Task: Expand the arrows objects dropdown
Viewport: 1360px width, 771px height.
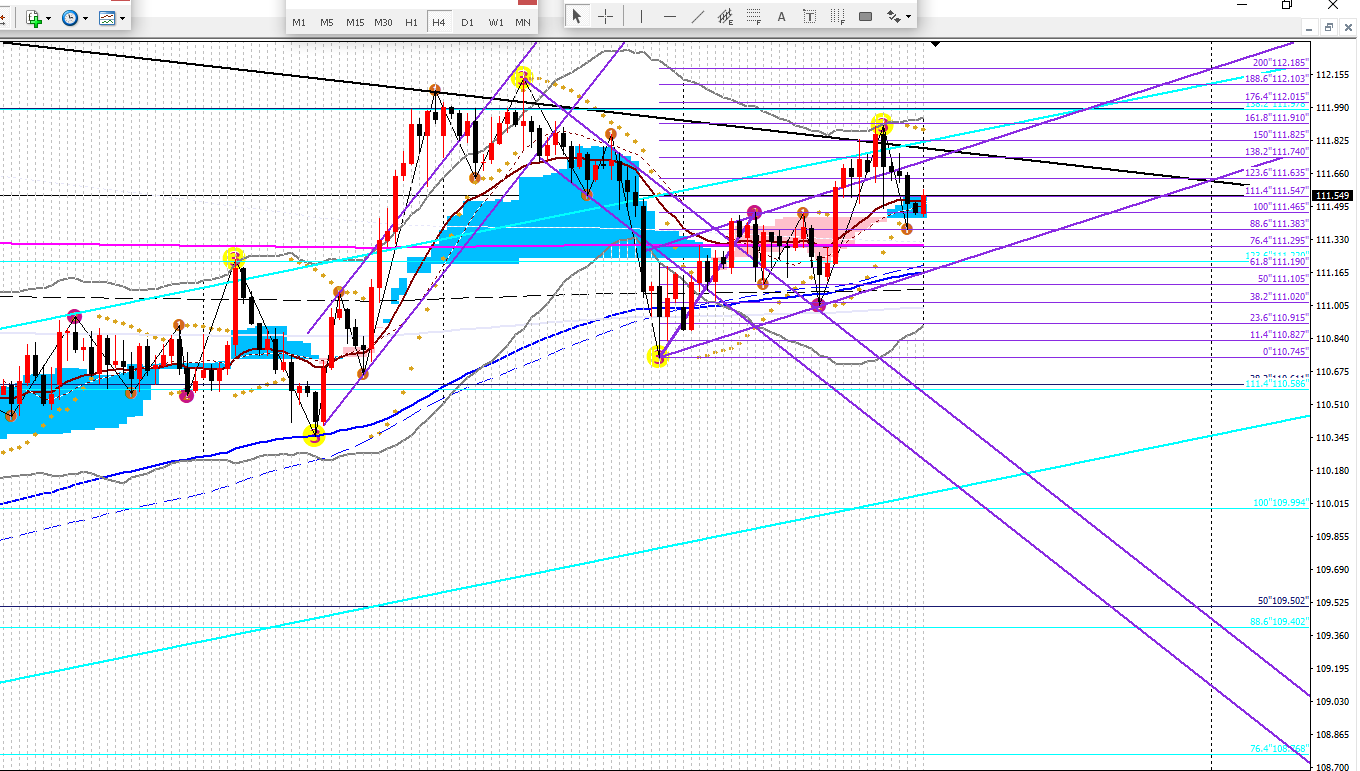Action: click(x=909, y=17)
